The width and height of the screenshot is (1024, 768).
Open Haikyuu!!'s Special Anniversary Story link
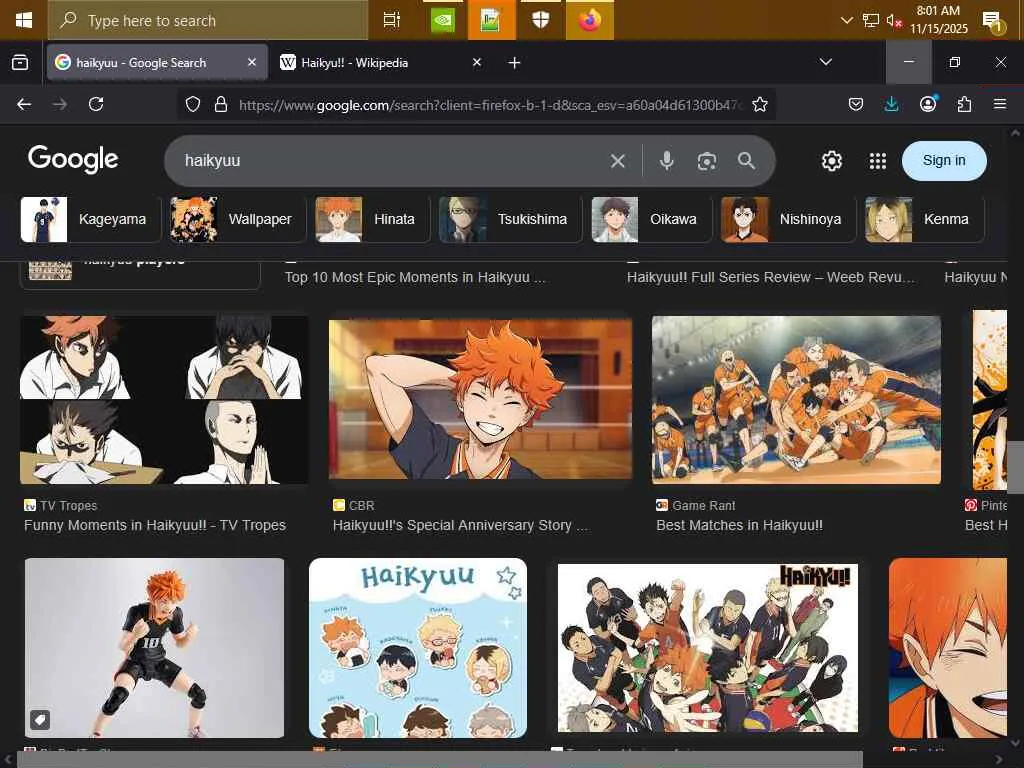[x=461, y=525]
